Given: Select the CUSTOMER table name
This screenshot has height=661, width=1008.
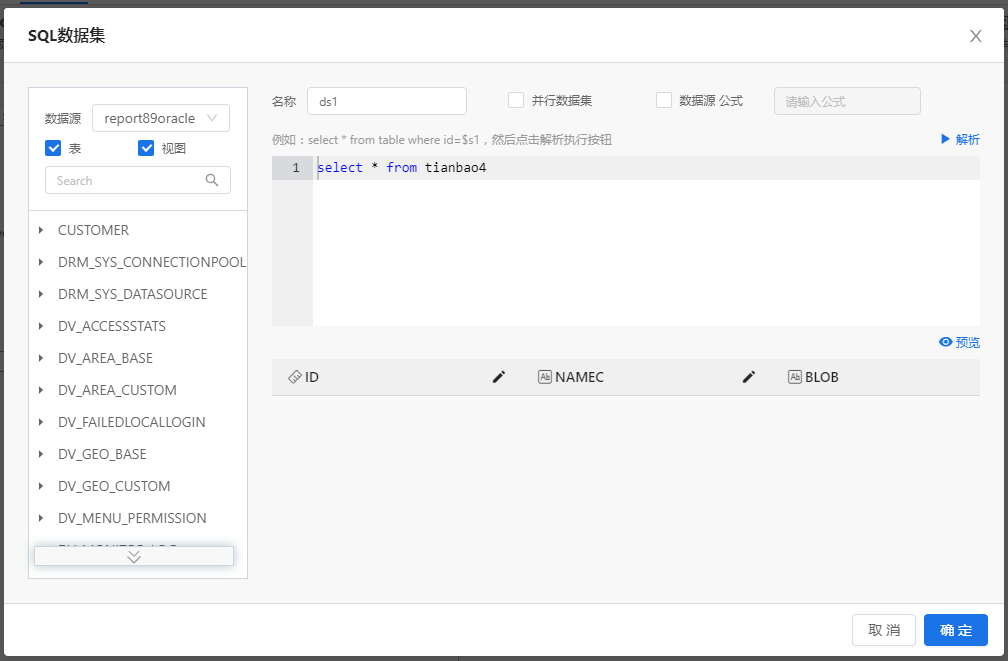Looking at the screenshot, I should (x=93, y=230).
